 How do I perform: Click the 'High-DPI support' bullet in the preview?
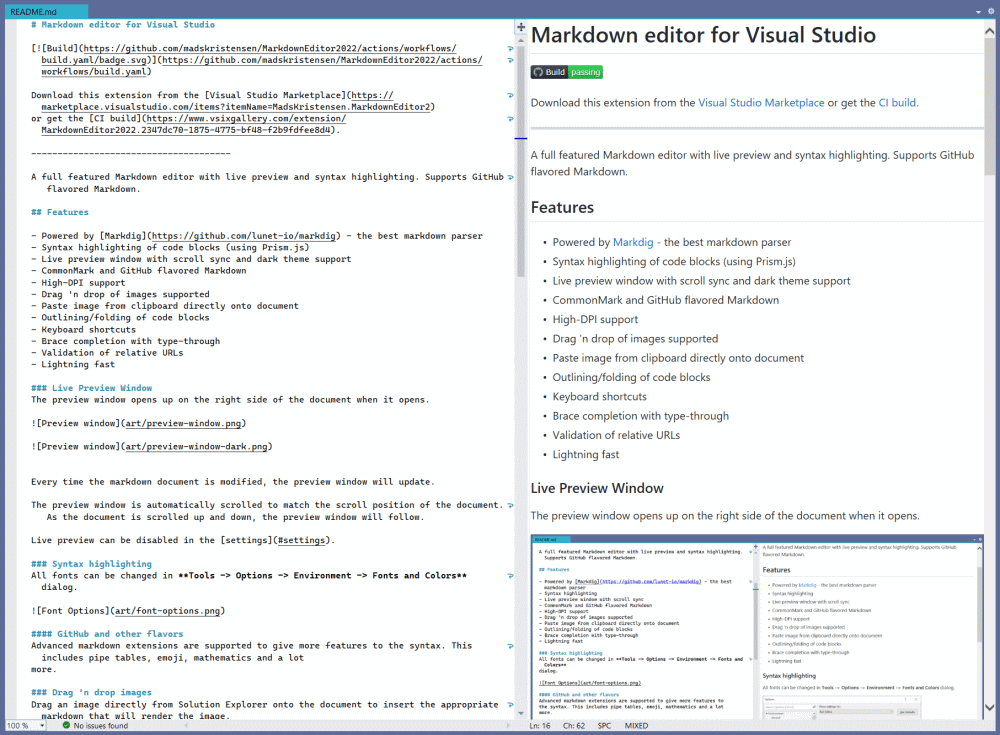595,320
